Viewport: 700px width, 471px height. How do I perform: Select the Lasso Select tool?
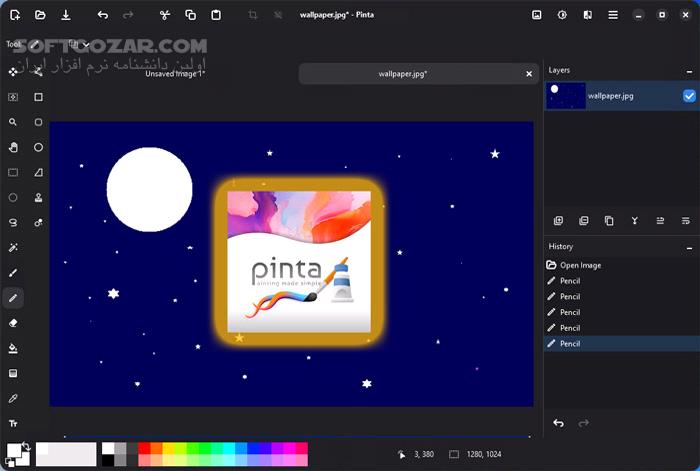(13, 222)
